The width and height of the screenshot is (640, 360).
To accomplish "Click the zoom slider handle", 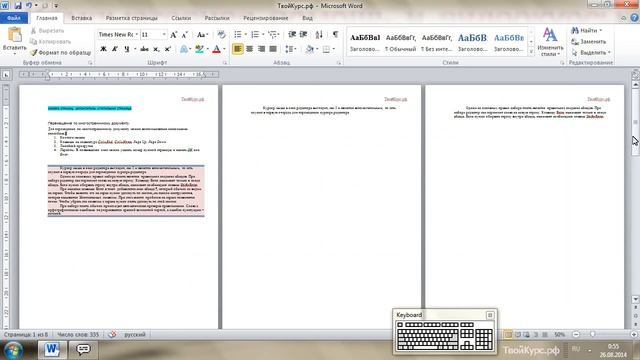I will [593, 334].
